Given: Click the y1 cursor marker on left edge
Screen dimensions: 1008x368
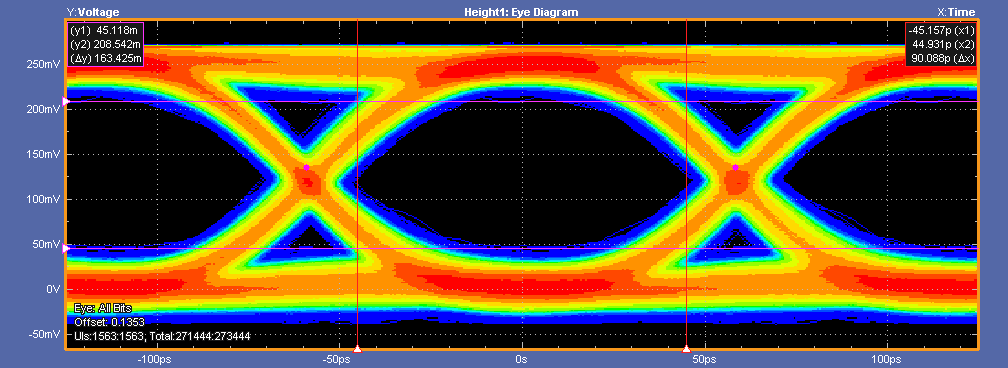Looking at the screenshot, I should (65, 249).
